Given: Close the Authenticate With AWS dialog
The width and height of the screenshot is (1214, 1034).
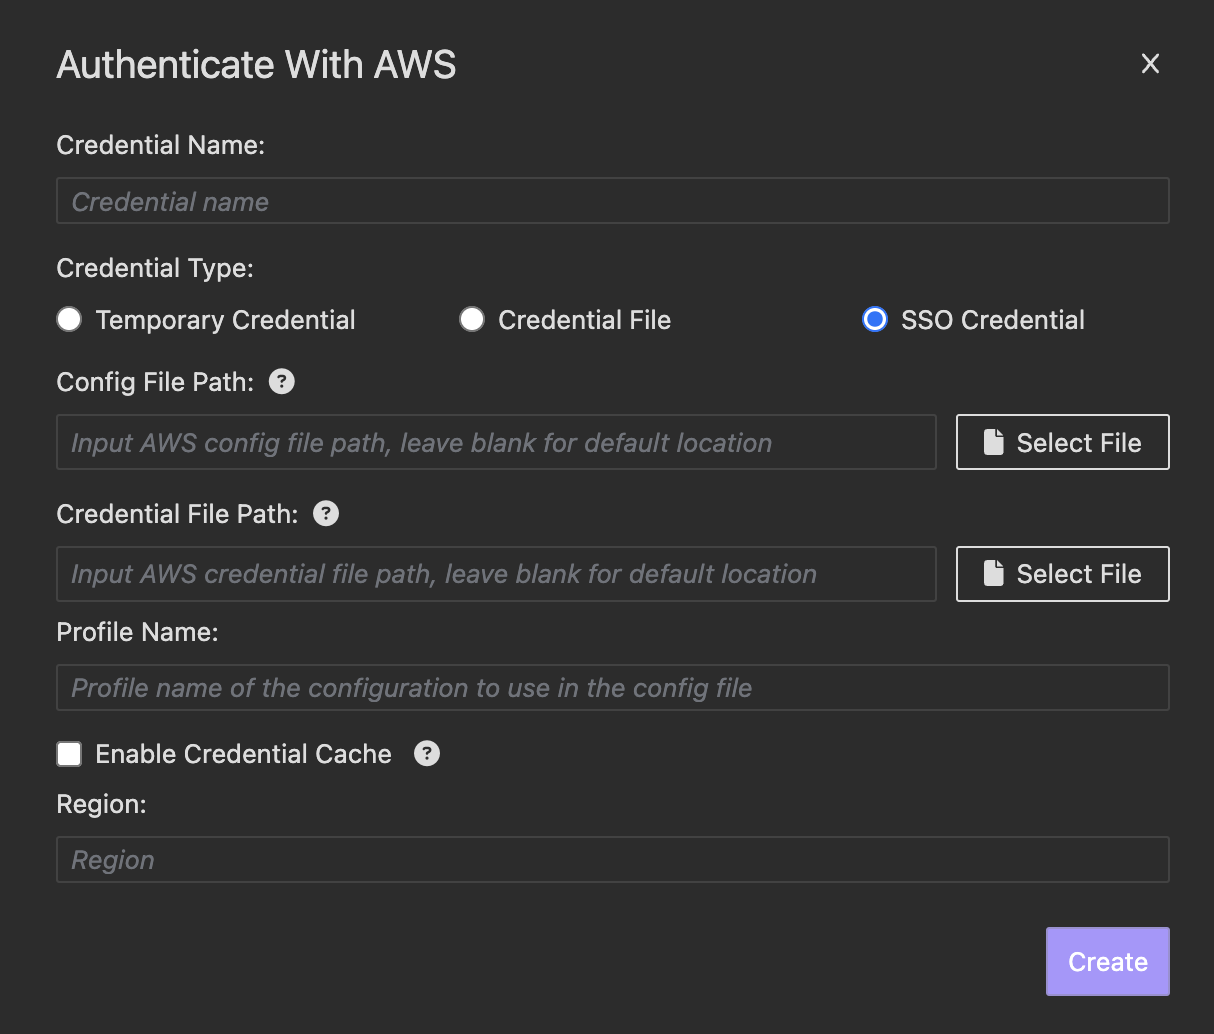Looking at the screenshot, I should point(1150,64).
